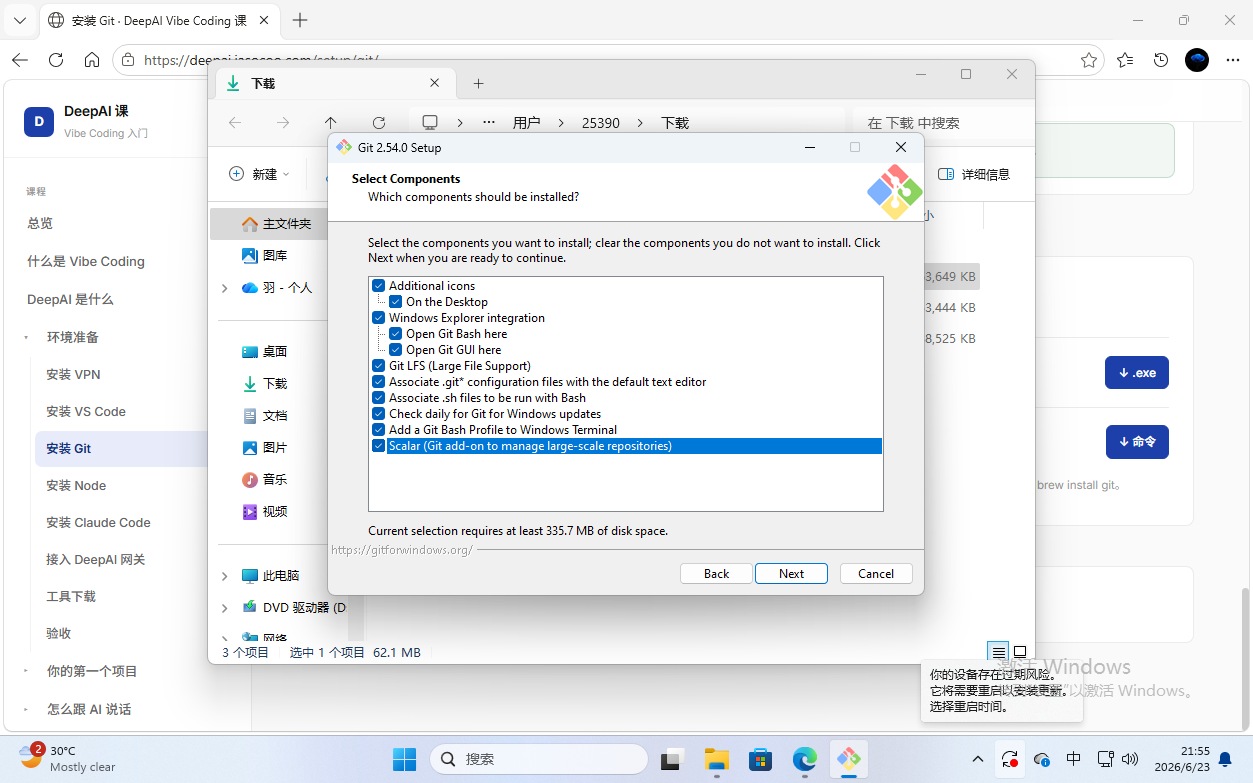Click Next in Git Setup
This screenshot has width=1253, height=783.
(x=791, y=574)
